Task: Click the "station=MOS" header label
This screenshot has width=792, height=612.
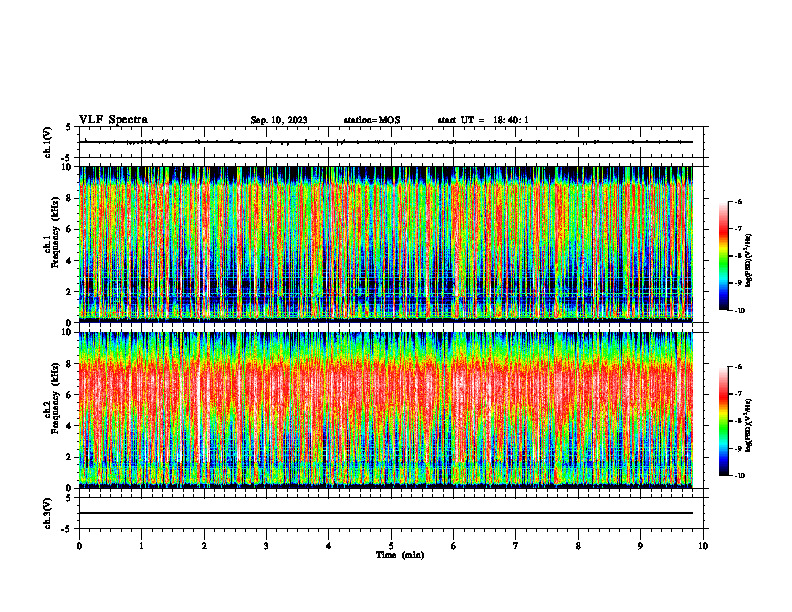Action: click(x=372, y=120)
